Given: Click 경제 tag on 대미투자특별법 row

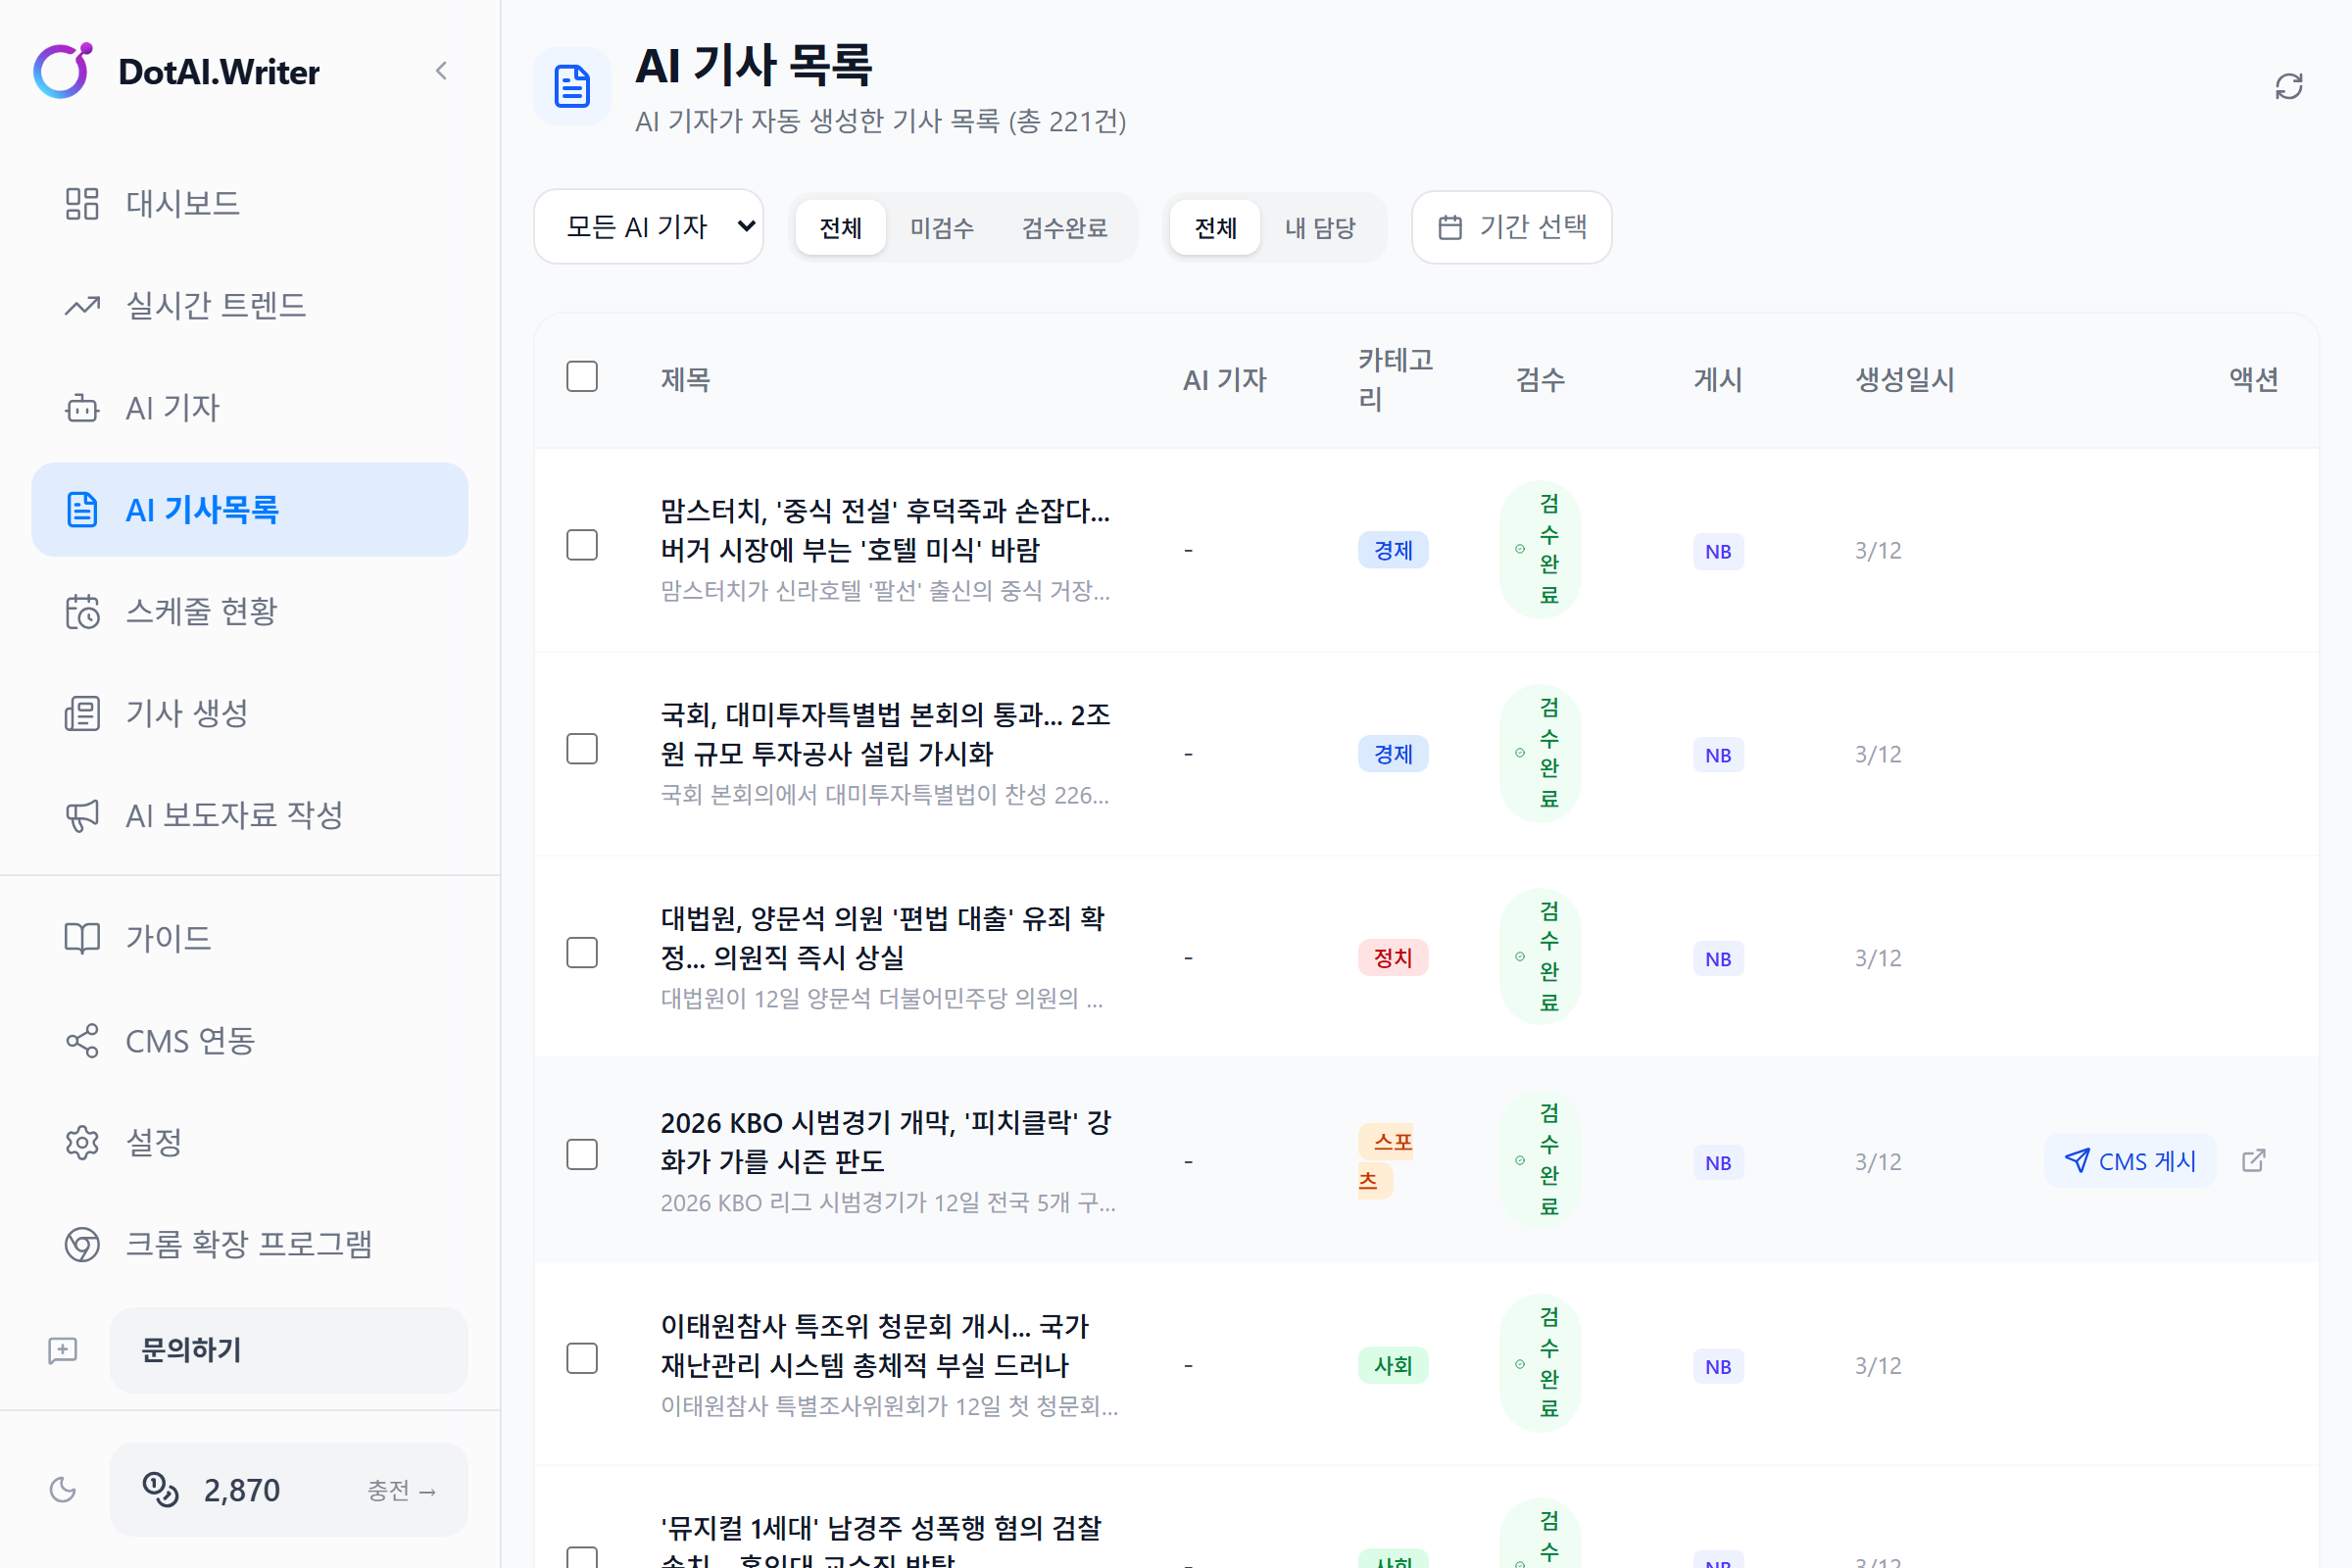Looking at the screenshot, I should point(1393,754).
